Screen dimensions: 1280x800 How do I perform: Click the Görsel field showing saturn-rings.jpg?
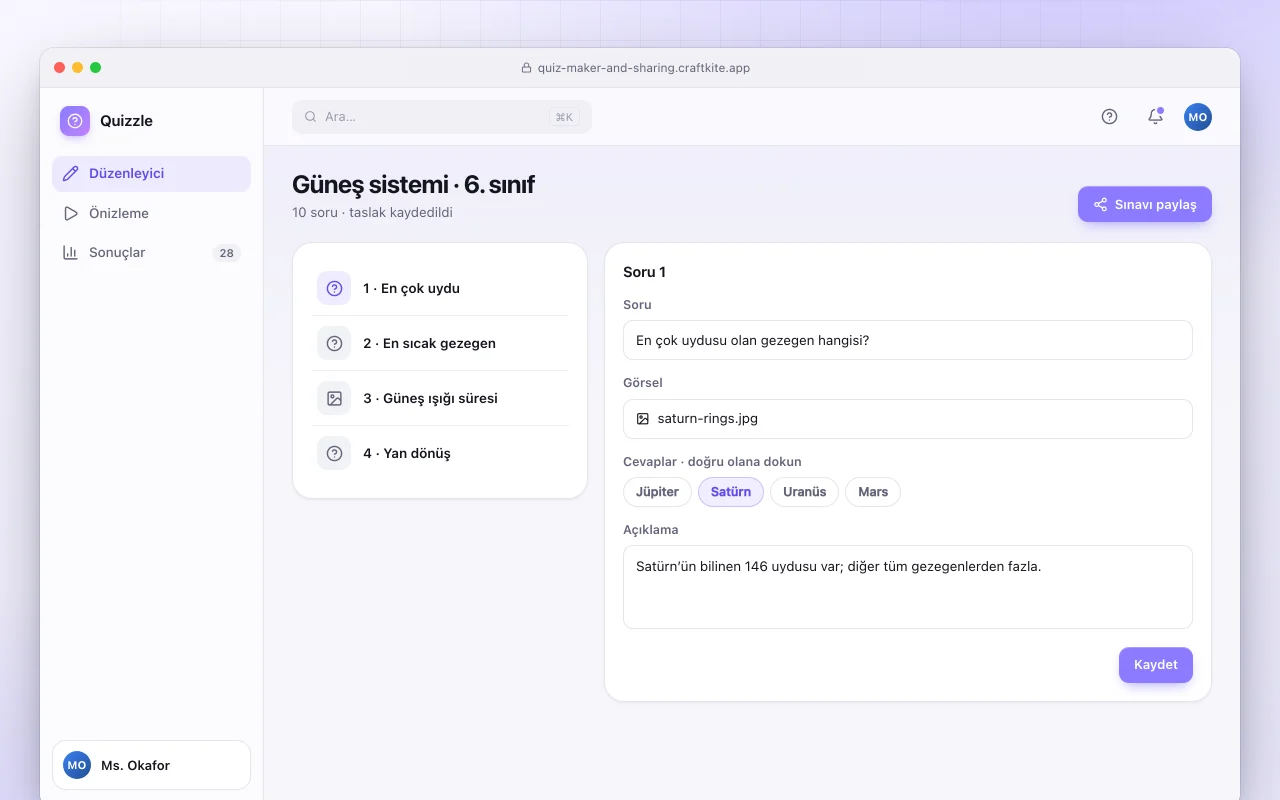(908, 419)
